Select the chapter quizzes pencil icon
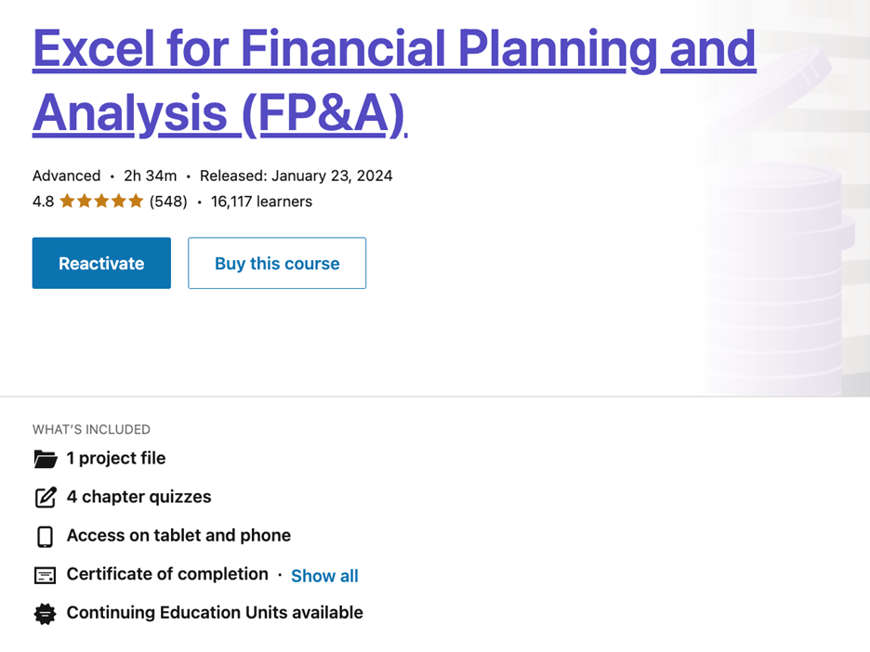 point(45,496)
